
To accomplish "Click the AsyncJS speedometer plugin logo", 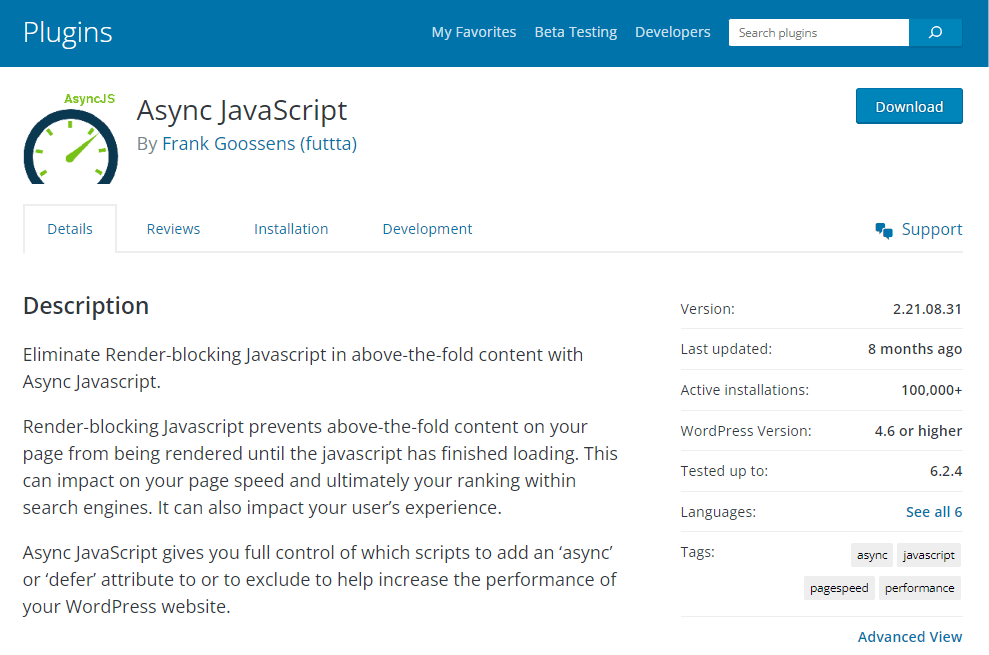I will point(71,138).
